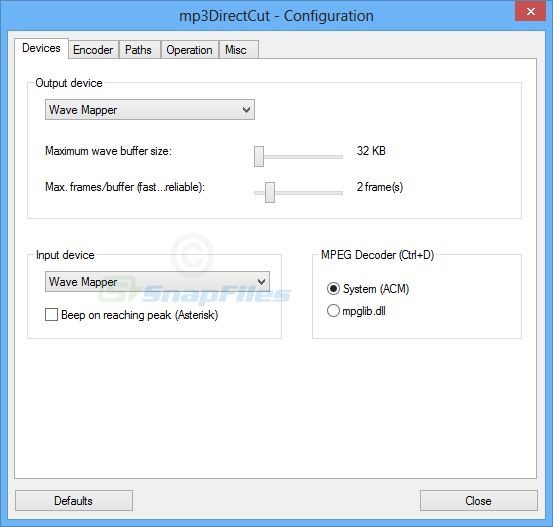Image resolution: width=553 pixels, height=527 pixels.
Task: Open the Output device Wave Mapper dropdown
Action: click(150, 110)
